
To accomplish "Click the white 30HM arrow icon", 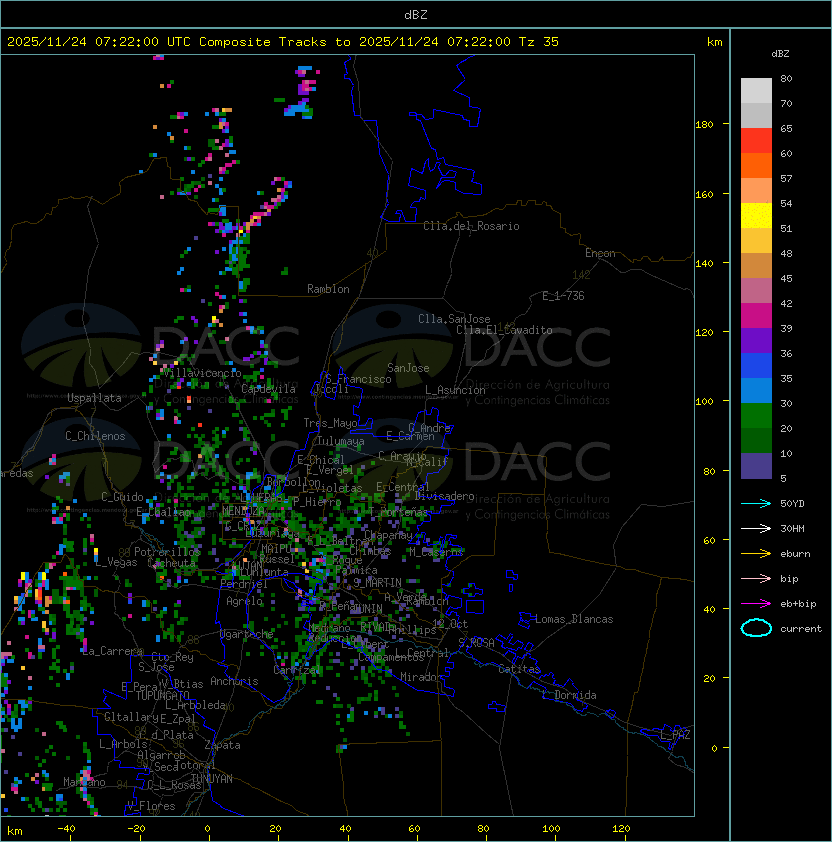I will click(756, 528).
